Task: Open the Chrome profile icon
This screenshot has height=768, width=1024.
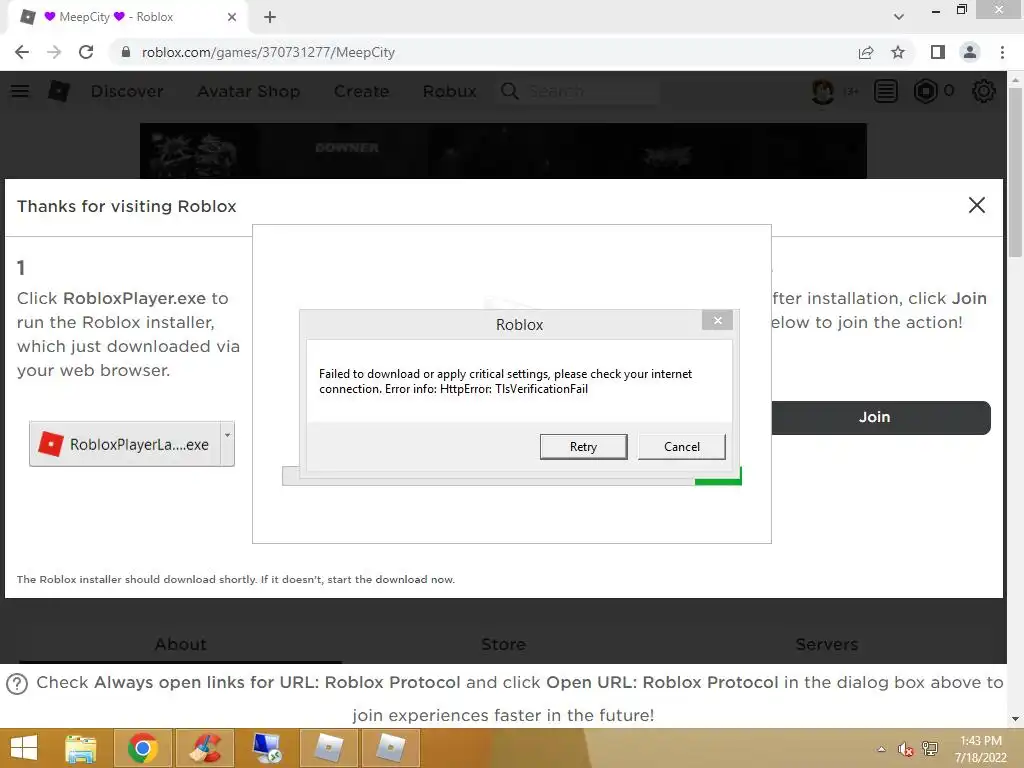Action: click(970, 52)
